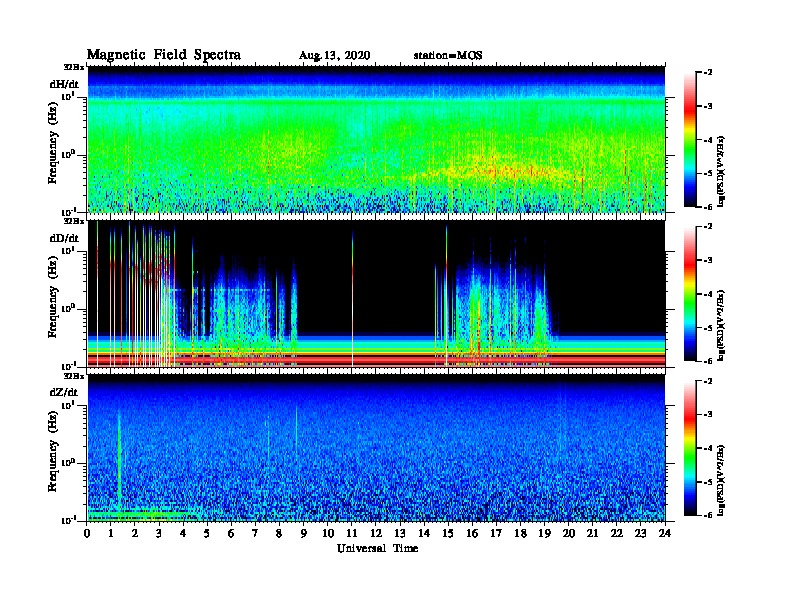Viewport: 792px width, 612px height.
Task: Click the hour '12' tick label
Action: coord(376,533)
